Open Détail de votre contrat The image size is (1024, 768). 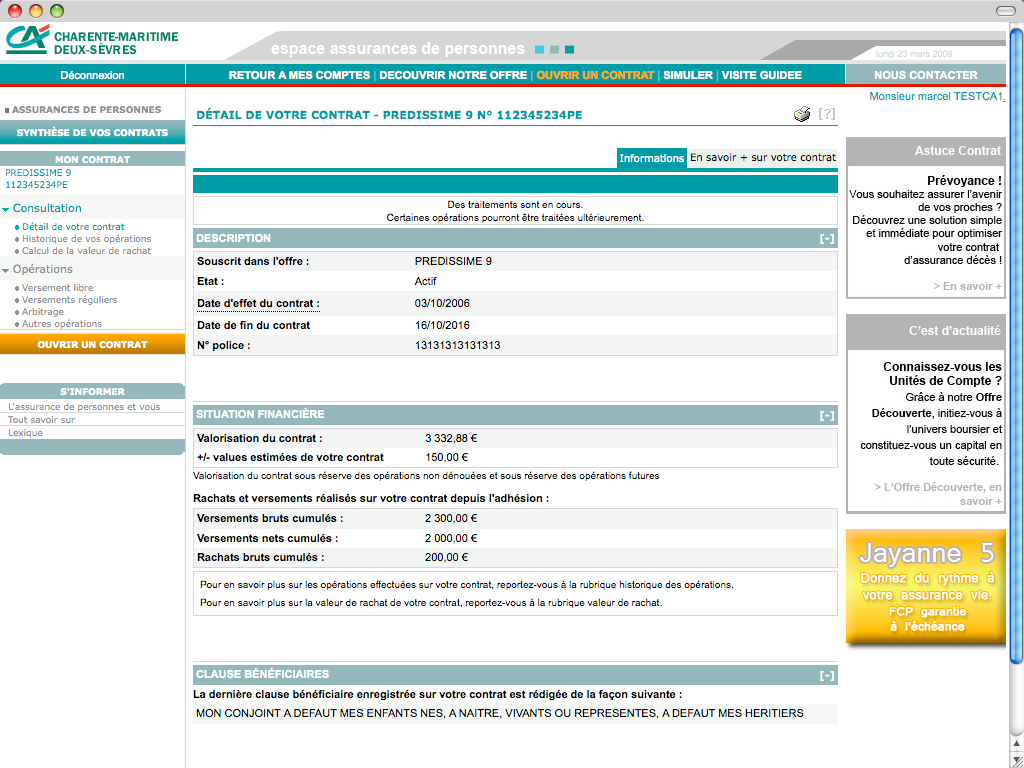coord(73,227)
